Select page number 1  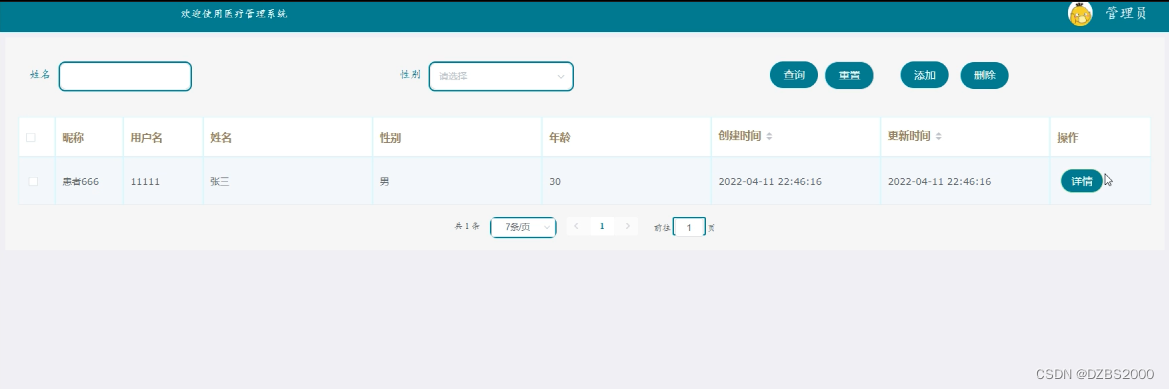[602, 226]
